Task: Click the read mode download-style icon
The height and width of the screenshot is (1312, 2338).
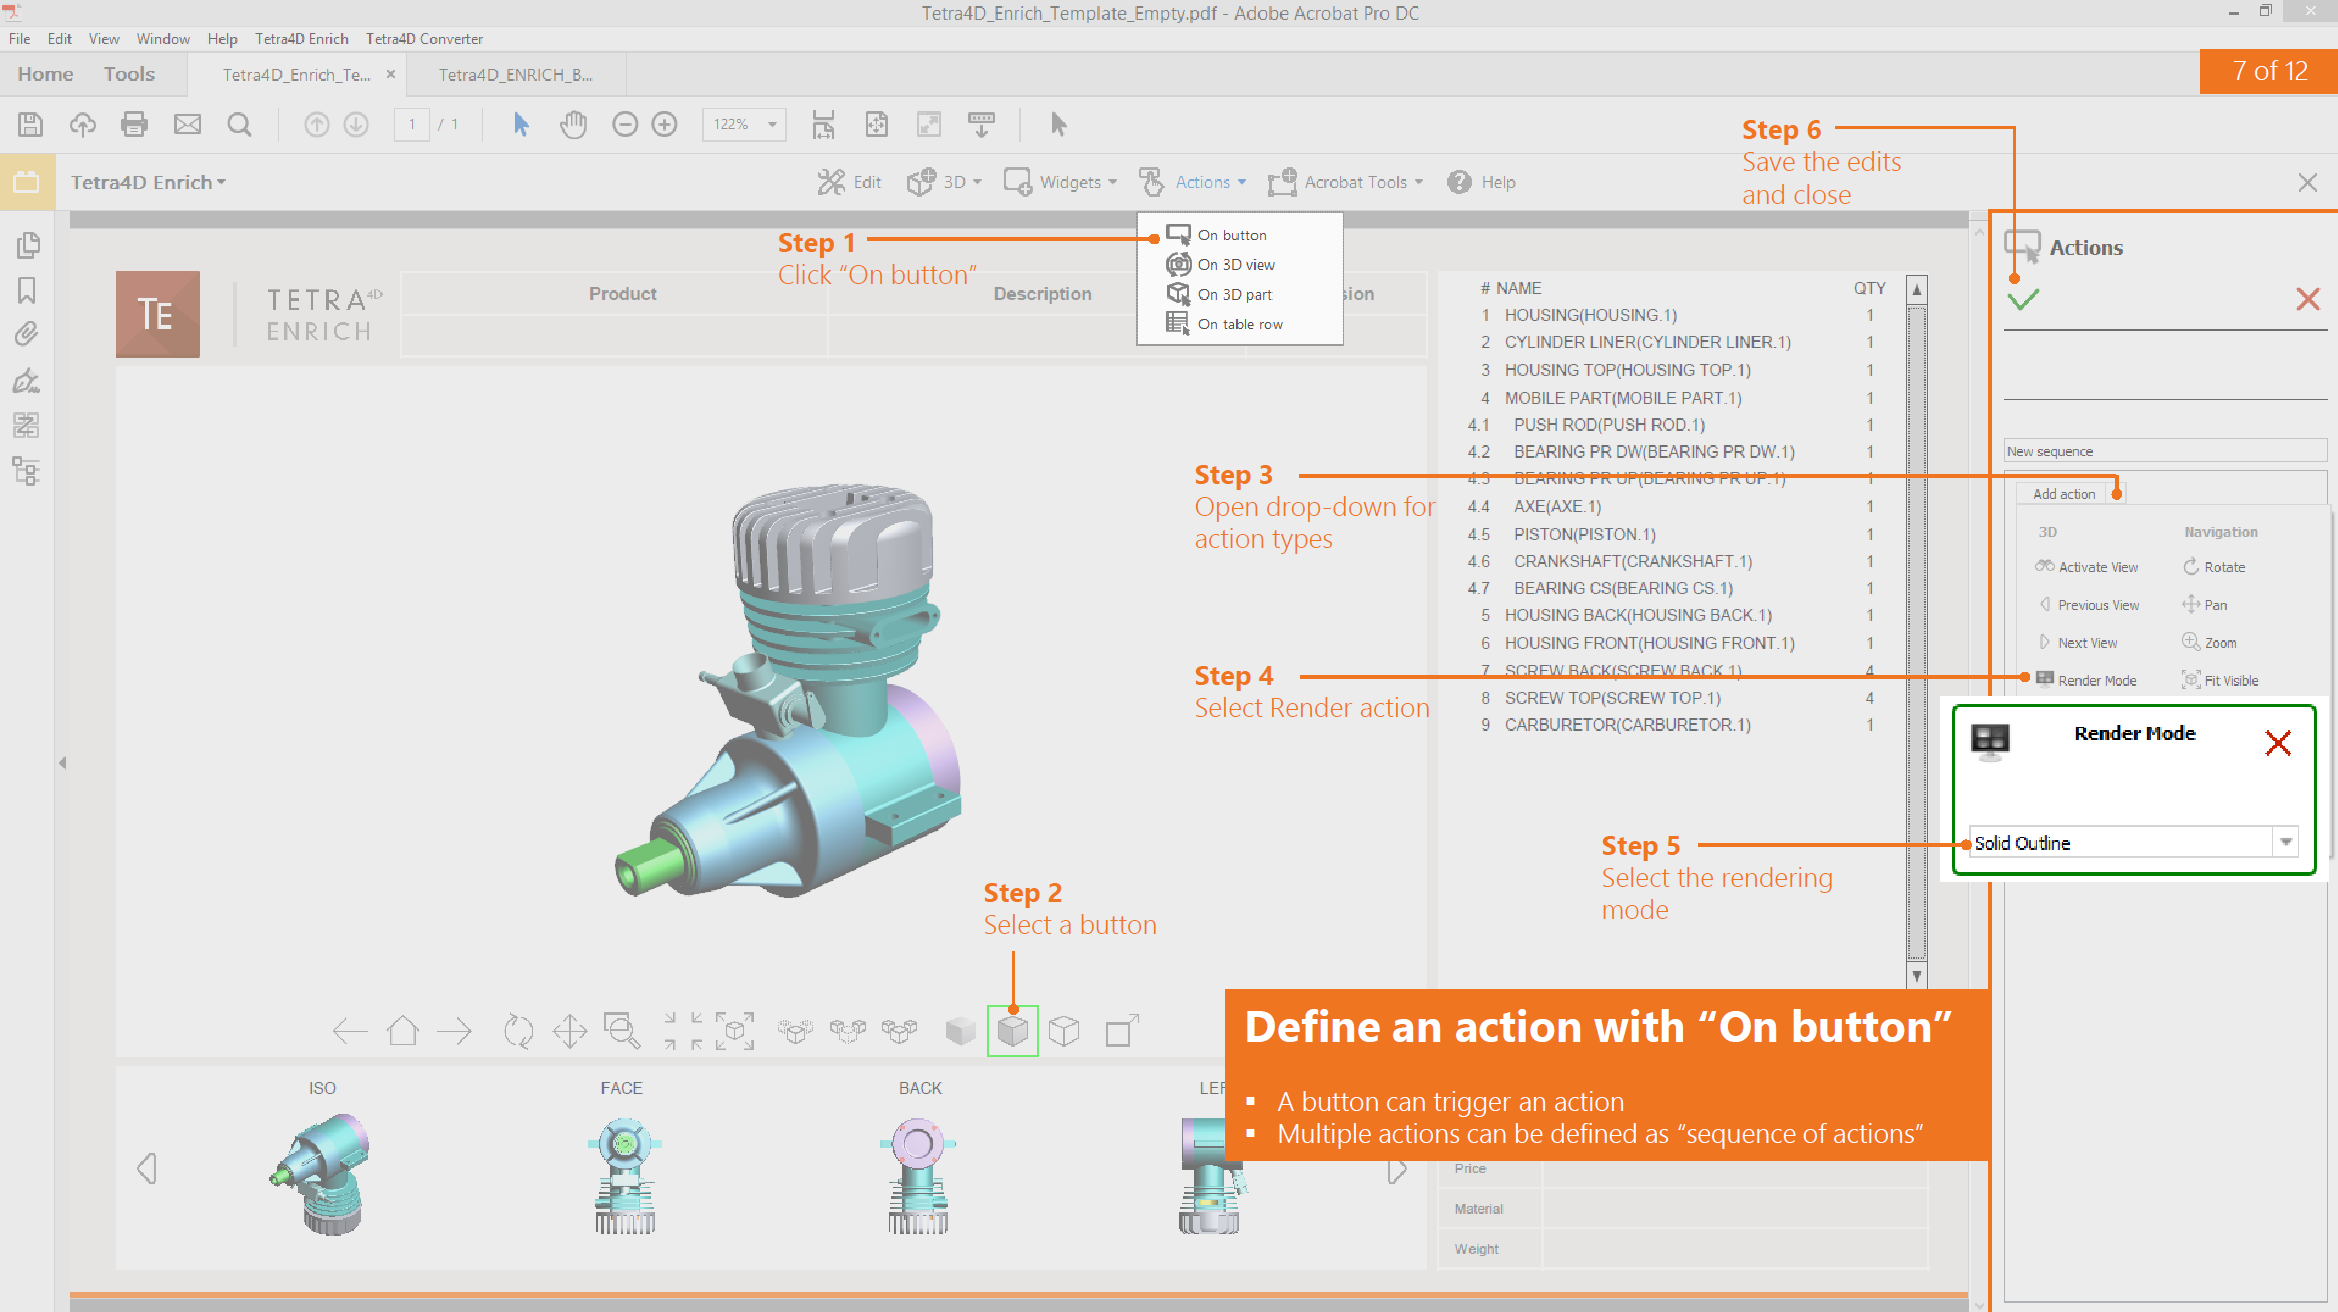Action: (x=981, y=124)
